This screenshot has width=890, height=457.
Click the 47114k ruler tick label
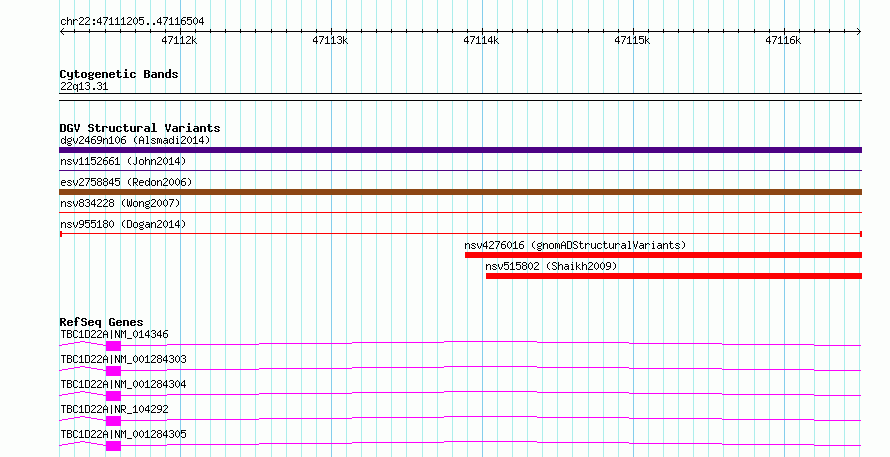click(x=481, y=40)
